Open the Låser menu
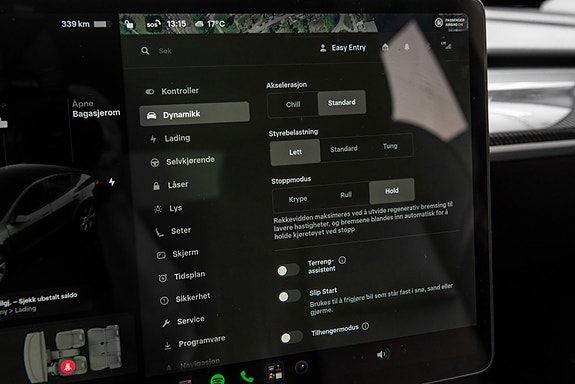 (x=171, y=185)
